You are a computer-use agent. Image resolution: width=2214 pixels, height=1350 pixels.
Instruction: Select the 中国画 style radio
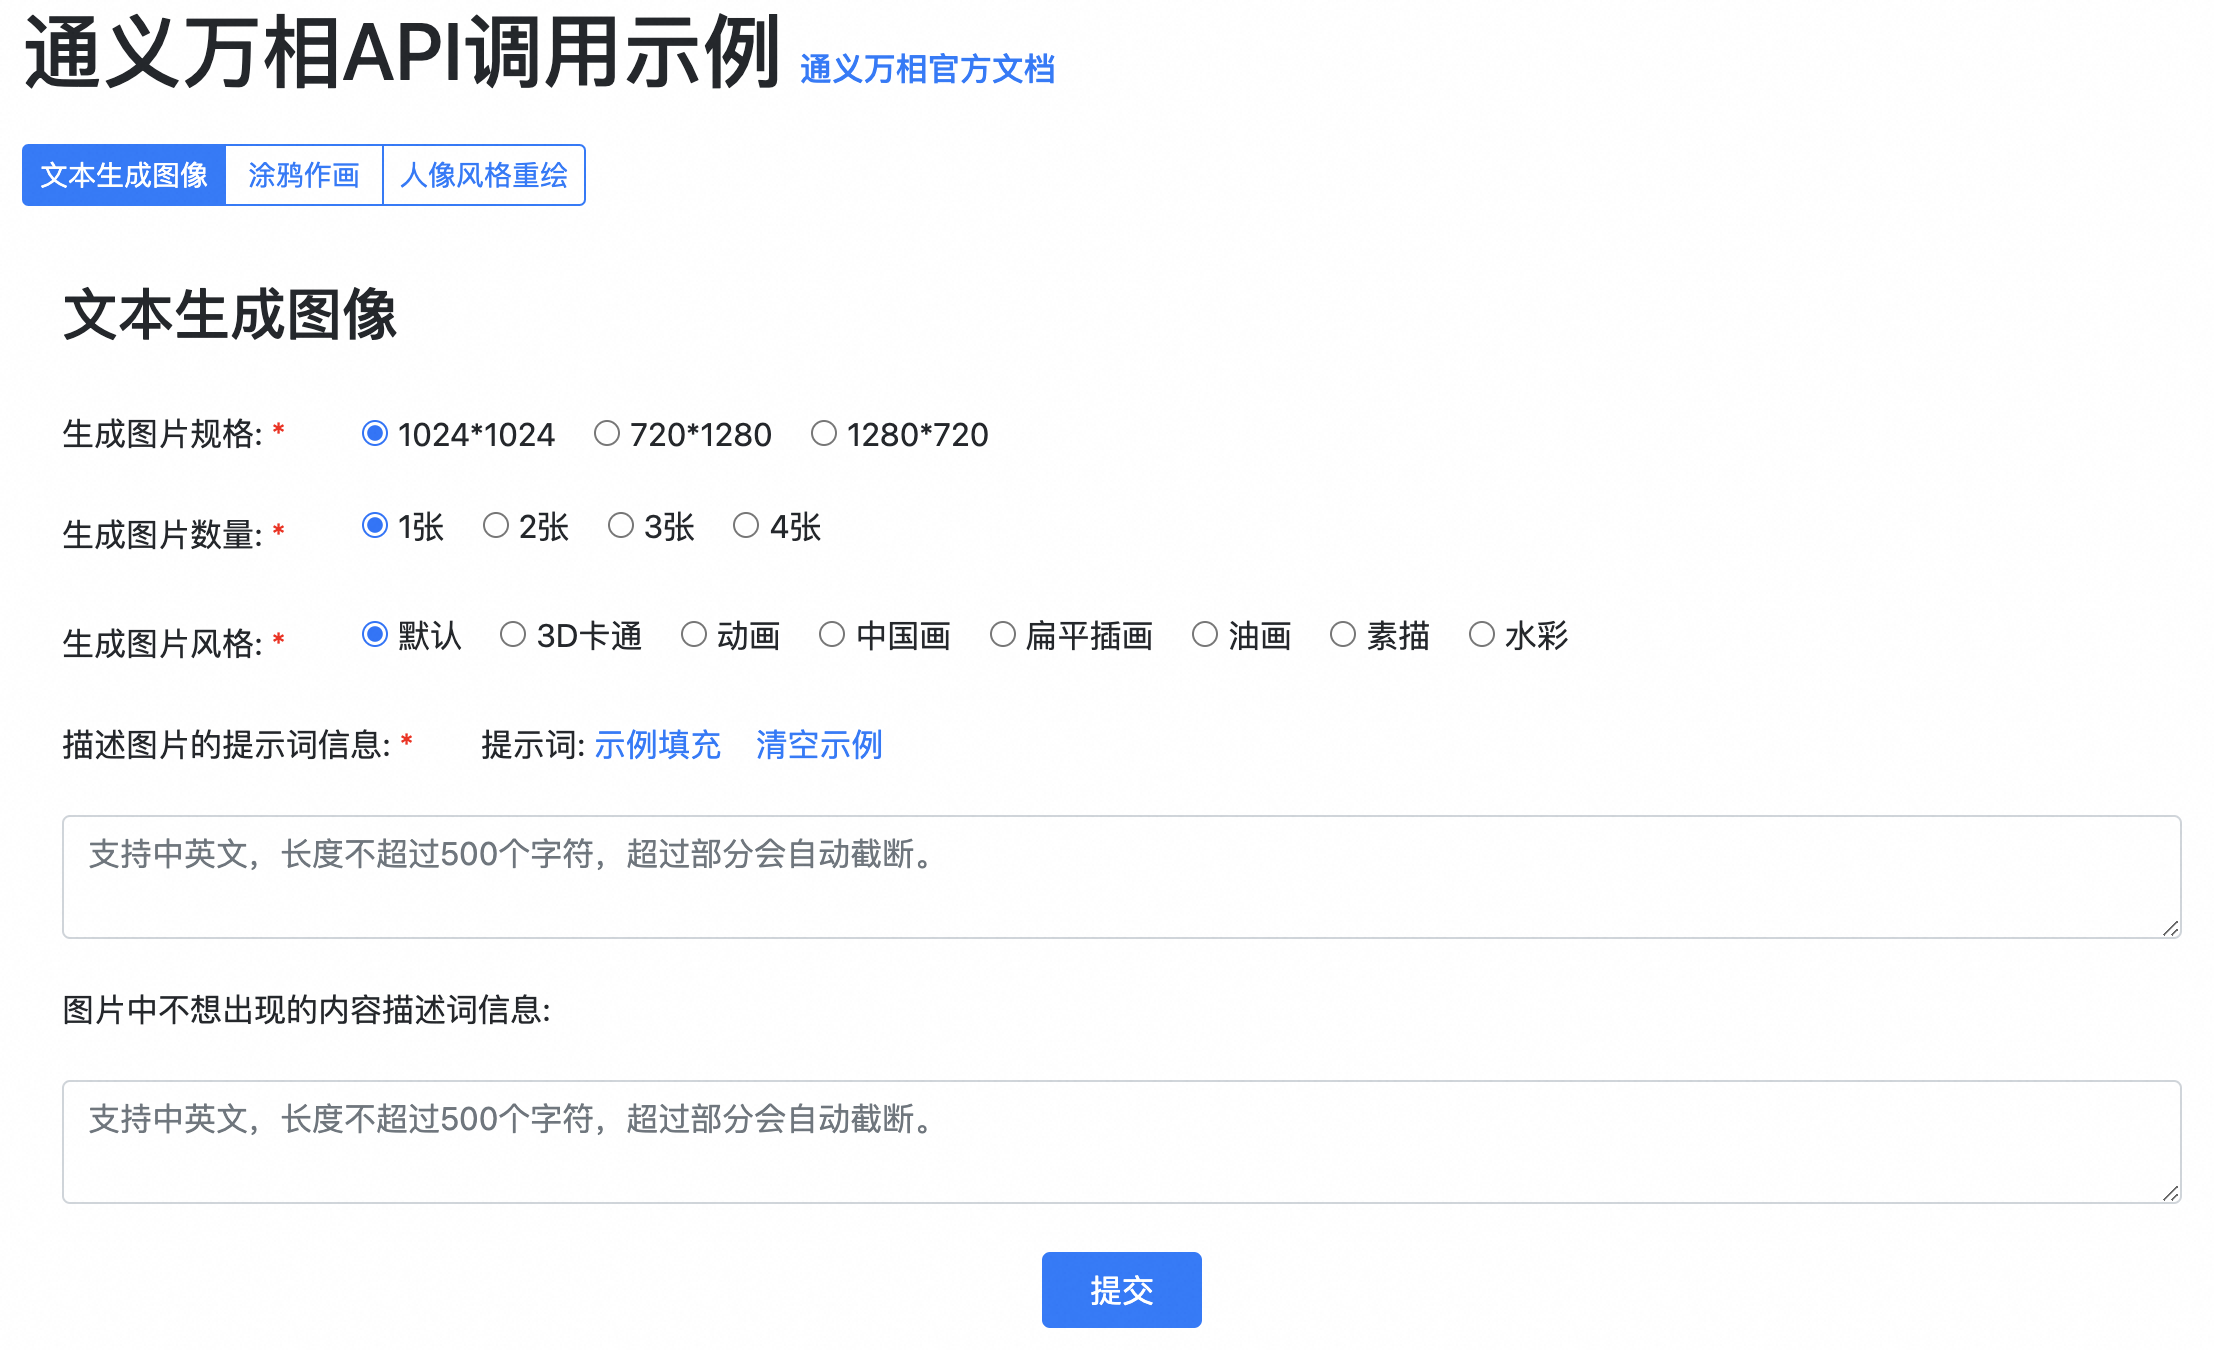click(x=832, y=634)
